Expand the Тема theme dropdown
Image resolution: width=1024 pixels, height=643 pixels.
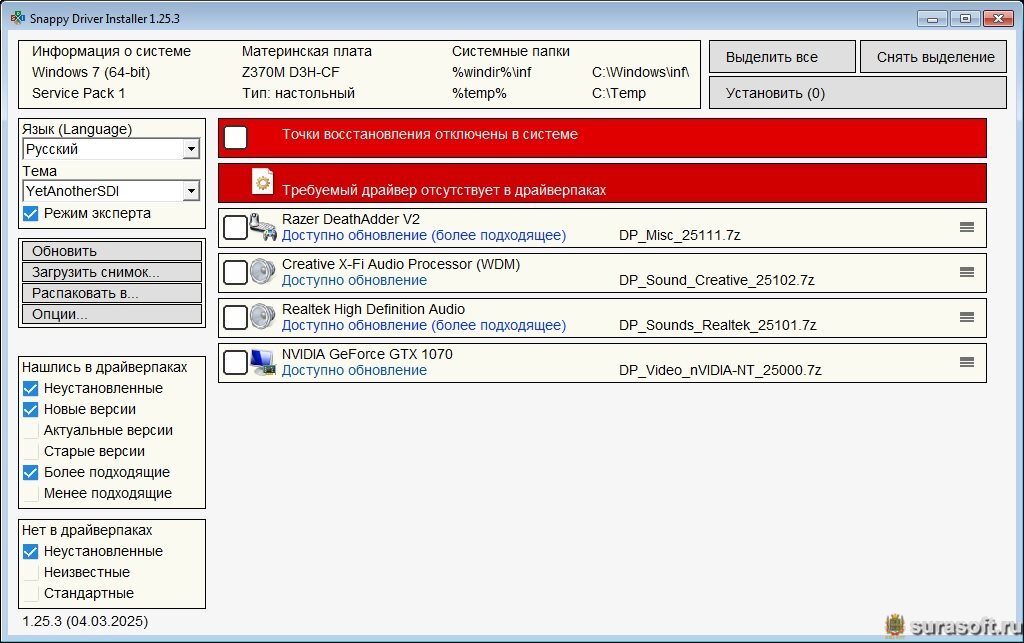click(111, 191)
